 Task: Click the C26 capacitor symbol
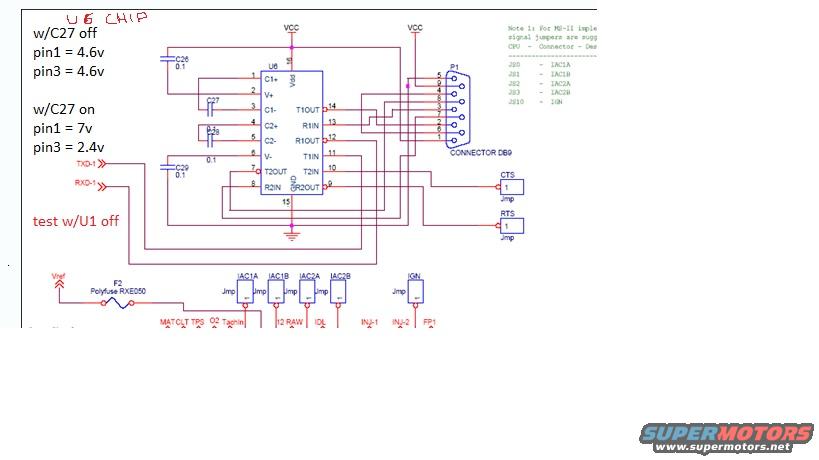point(166,61)
